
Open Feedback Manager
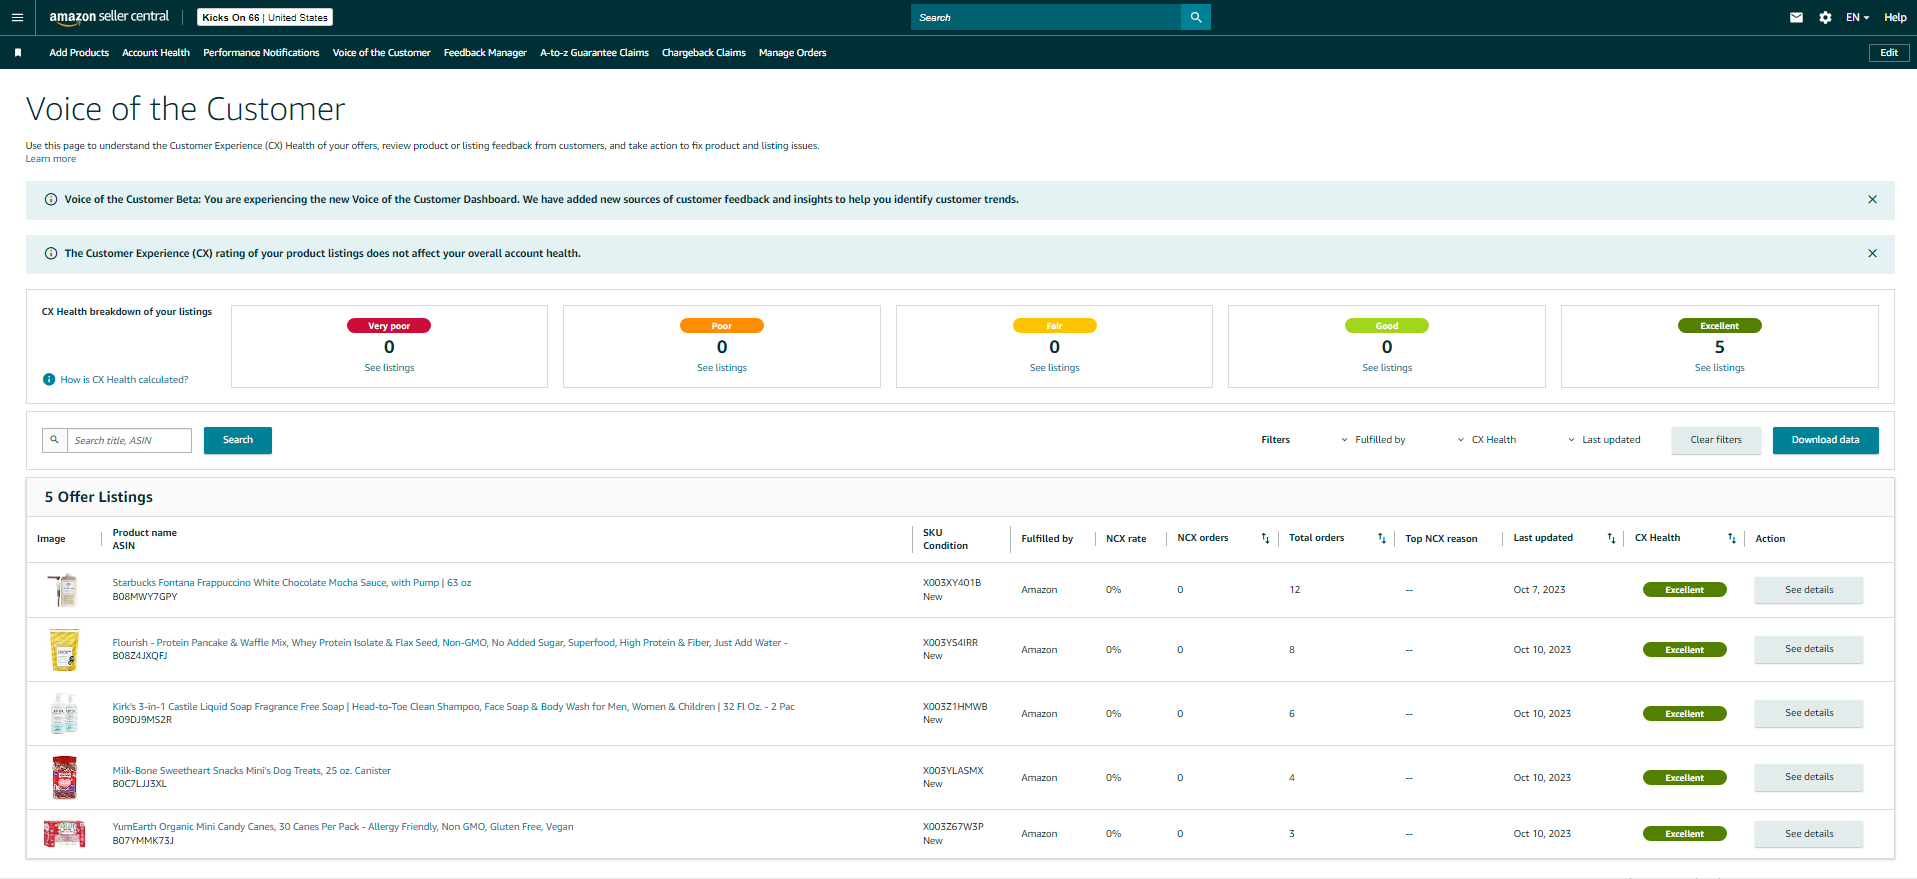pos(485,53)
